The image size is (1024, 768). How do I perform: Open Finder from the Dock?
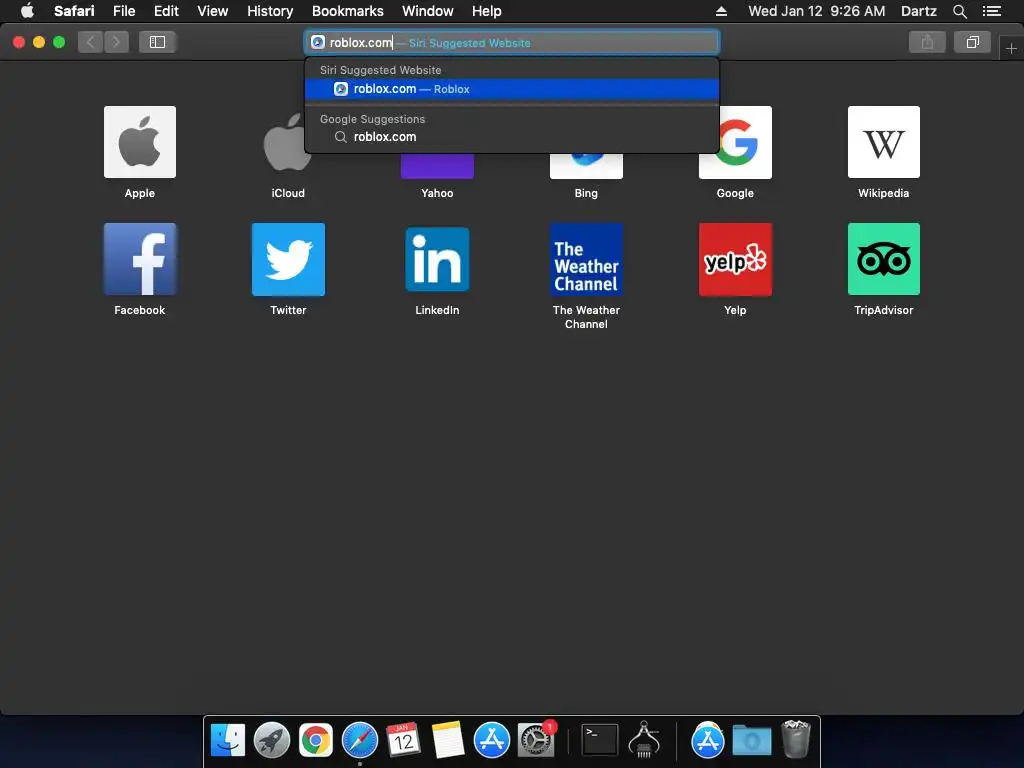[x=227, y=740]
